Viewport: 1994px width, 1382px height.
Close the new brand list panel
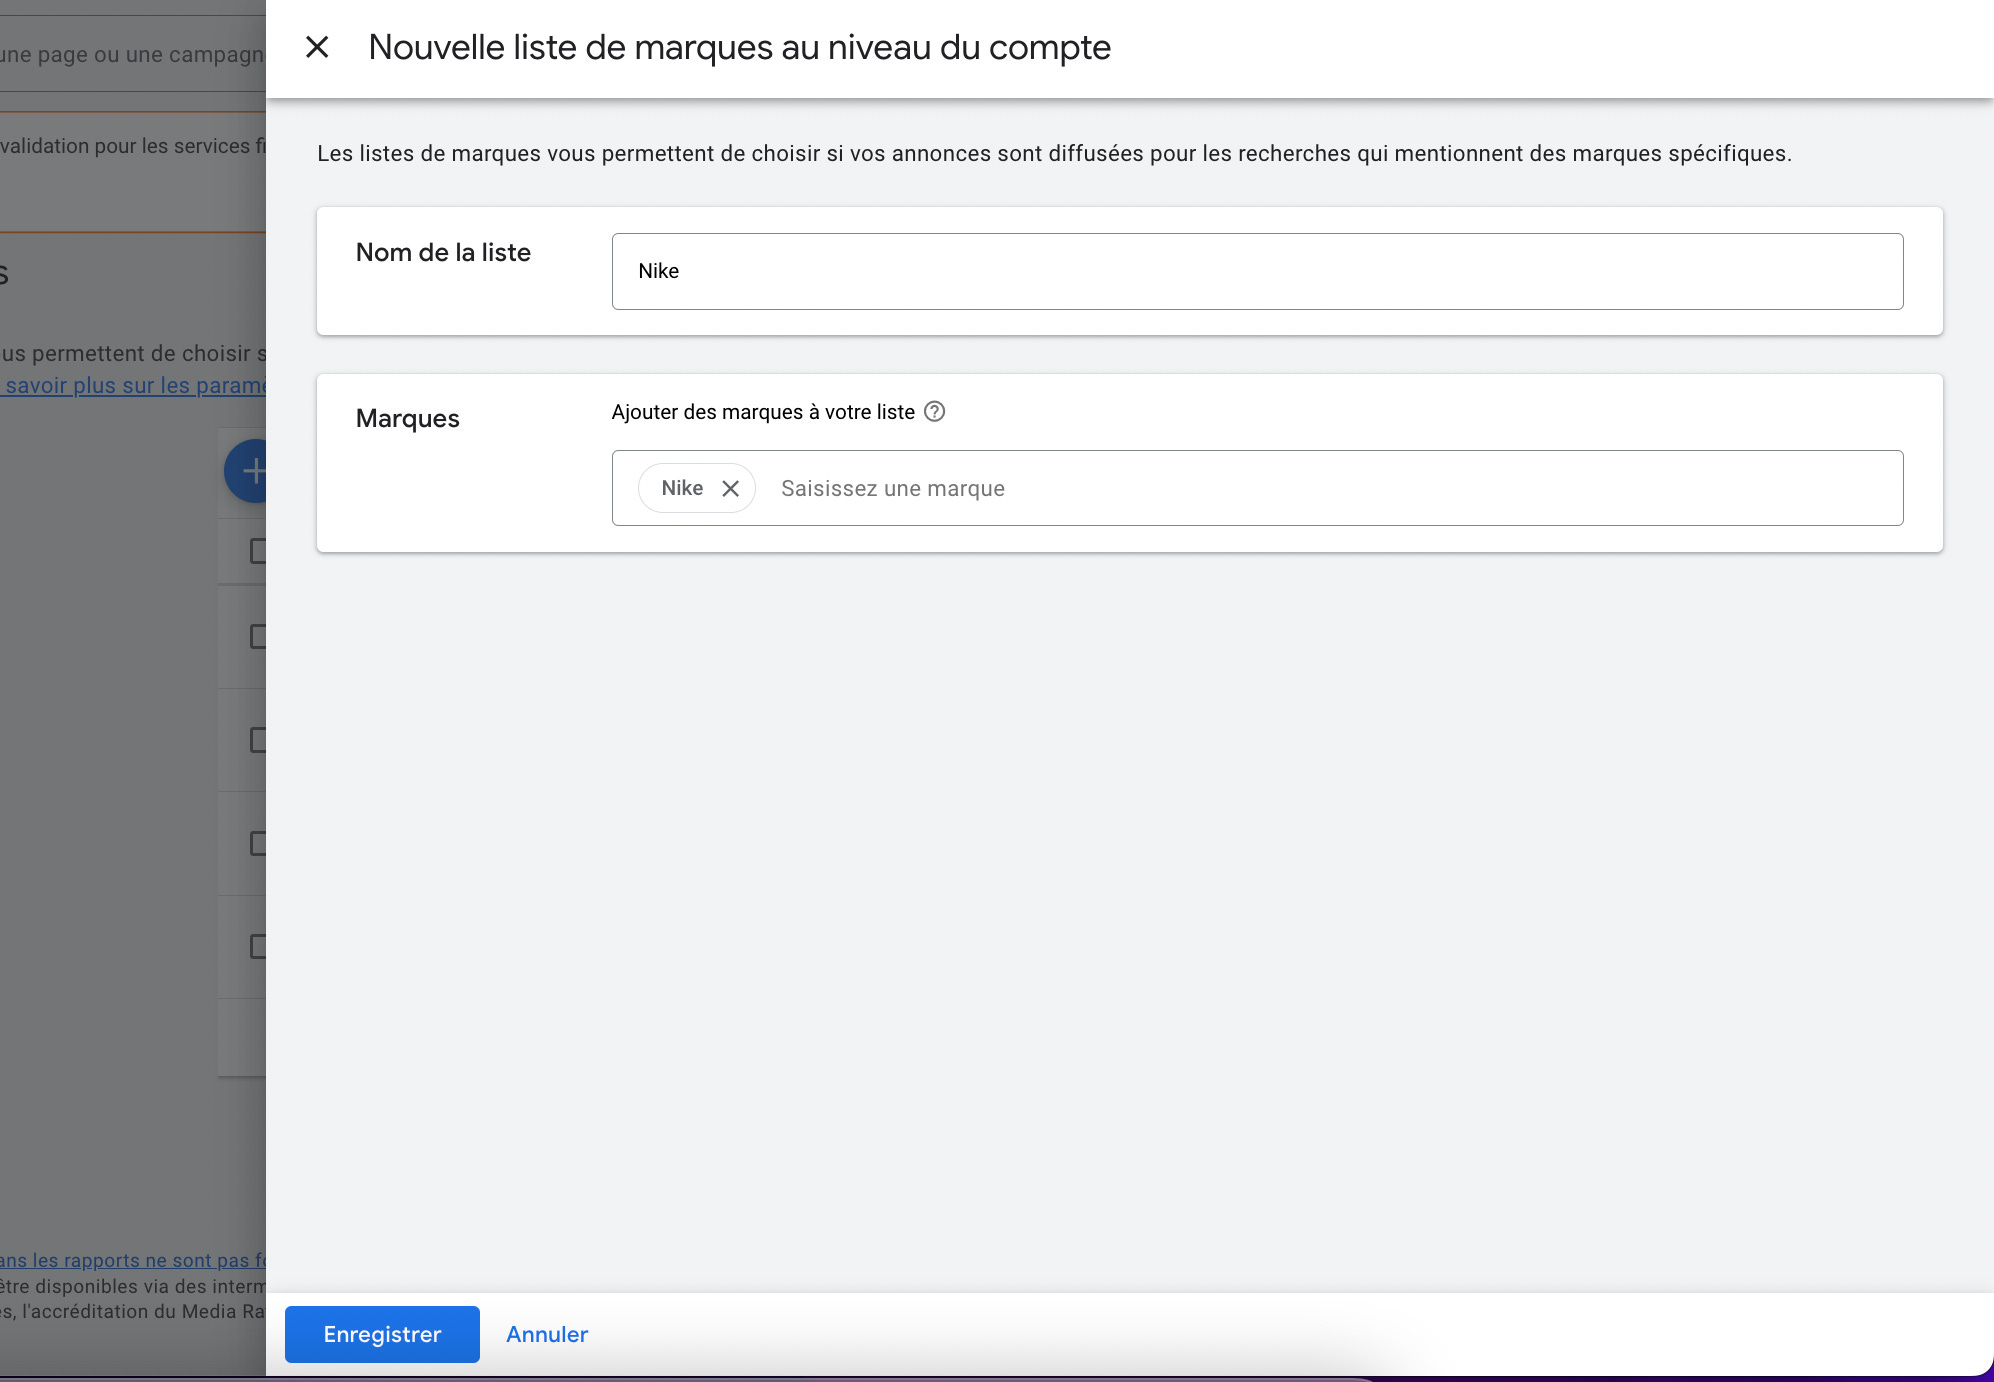pos(317,47)
